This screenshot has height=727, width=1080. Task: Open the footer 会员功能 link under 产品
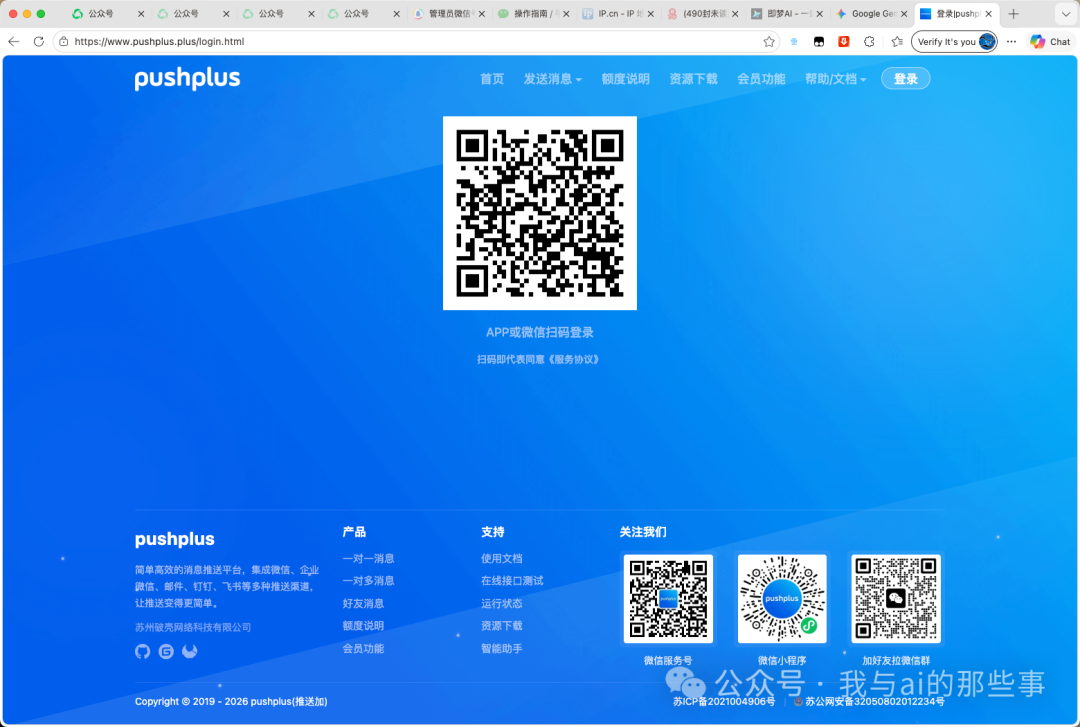tap(363, 648)
